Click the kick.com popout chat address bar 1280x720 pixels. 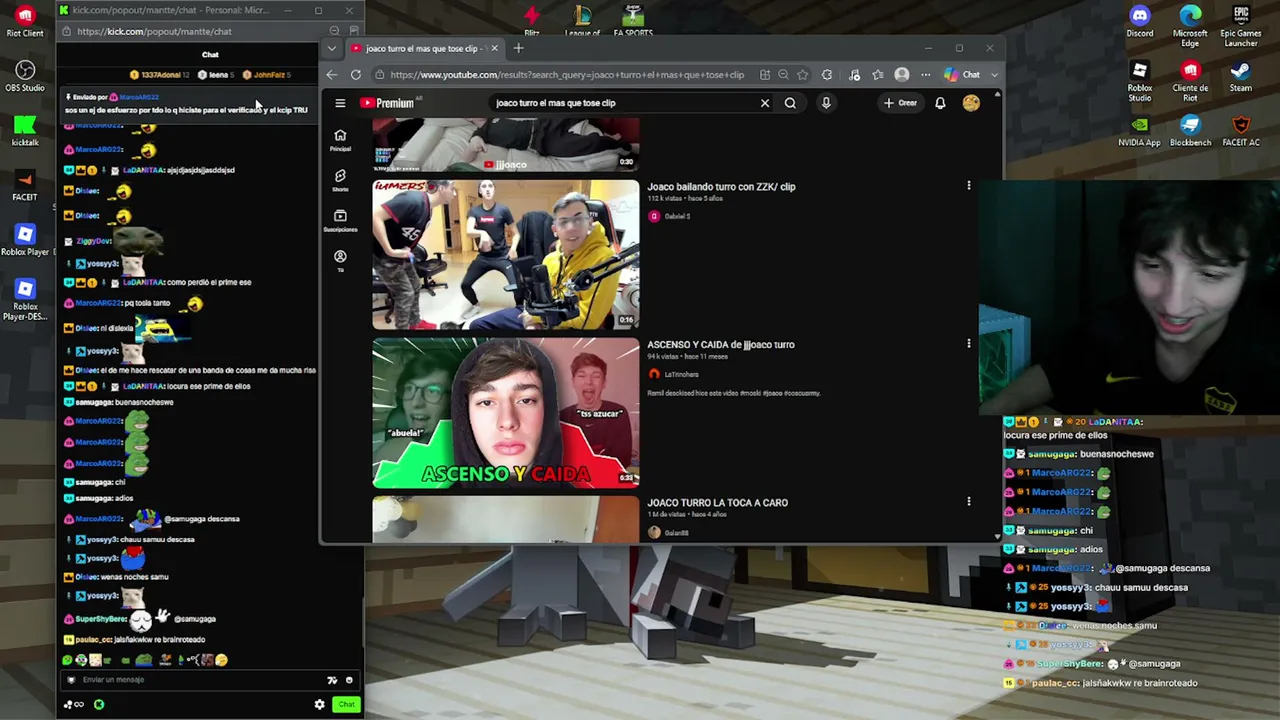click(154, 31)
